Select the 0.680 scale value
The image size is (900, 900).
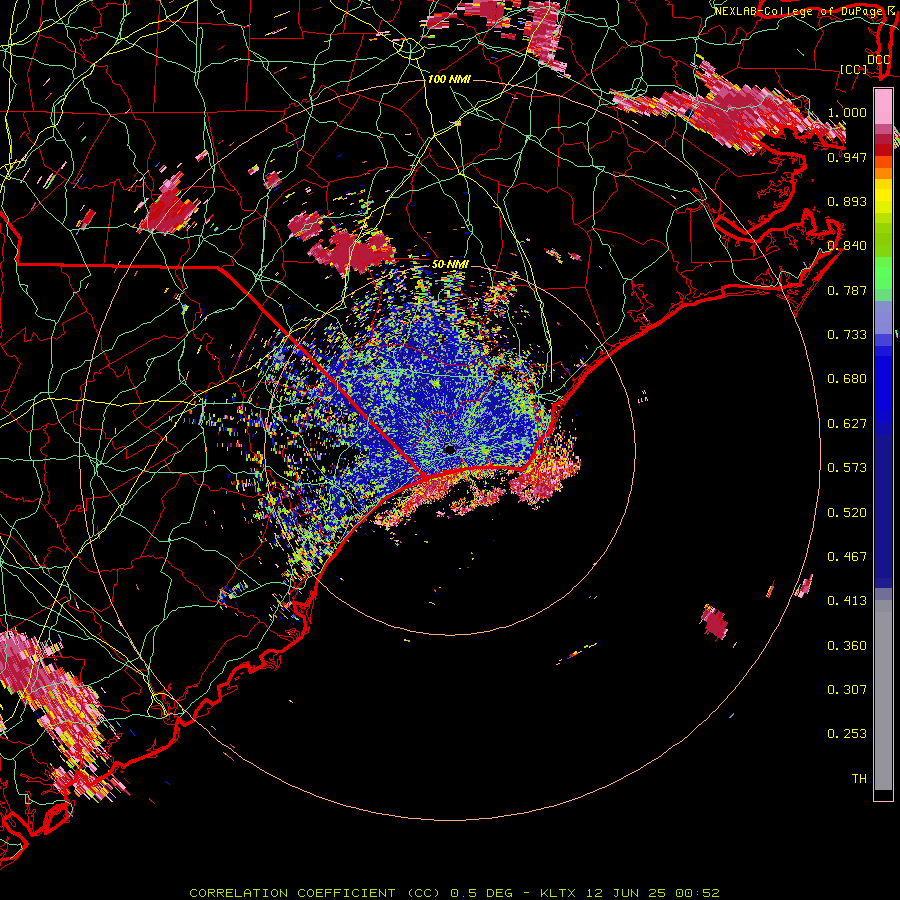(847, 378)
